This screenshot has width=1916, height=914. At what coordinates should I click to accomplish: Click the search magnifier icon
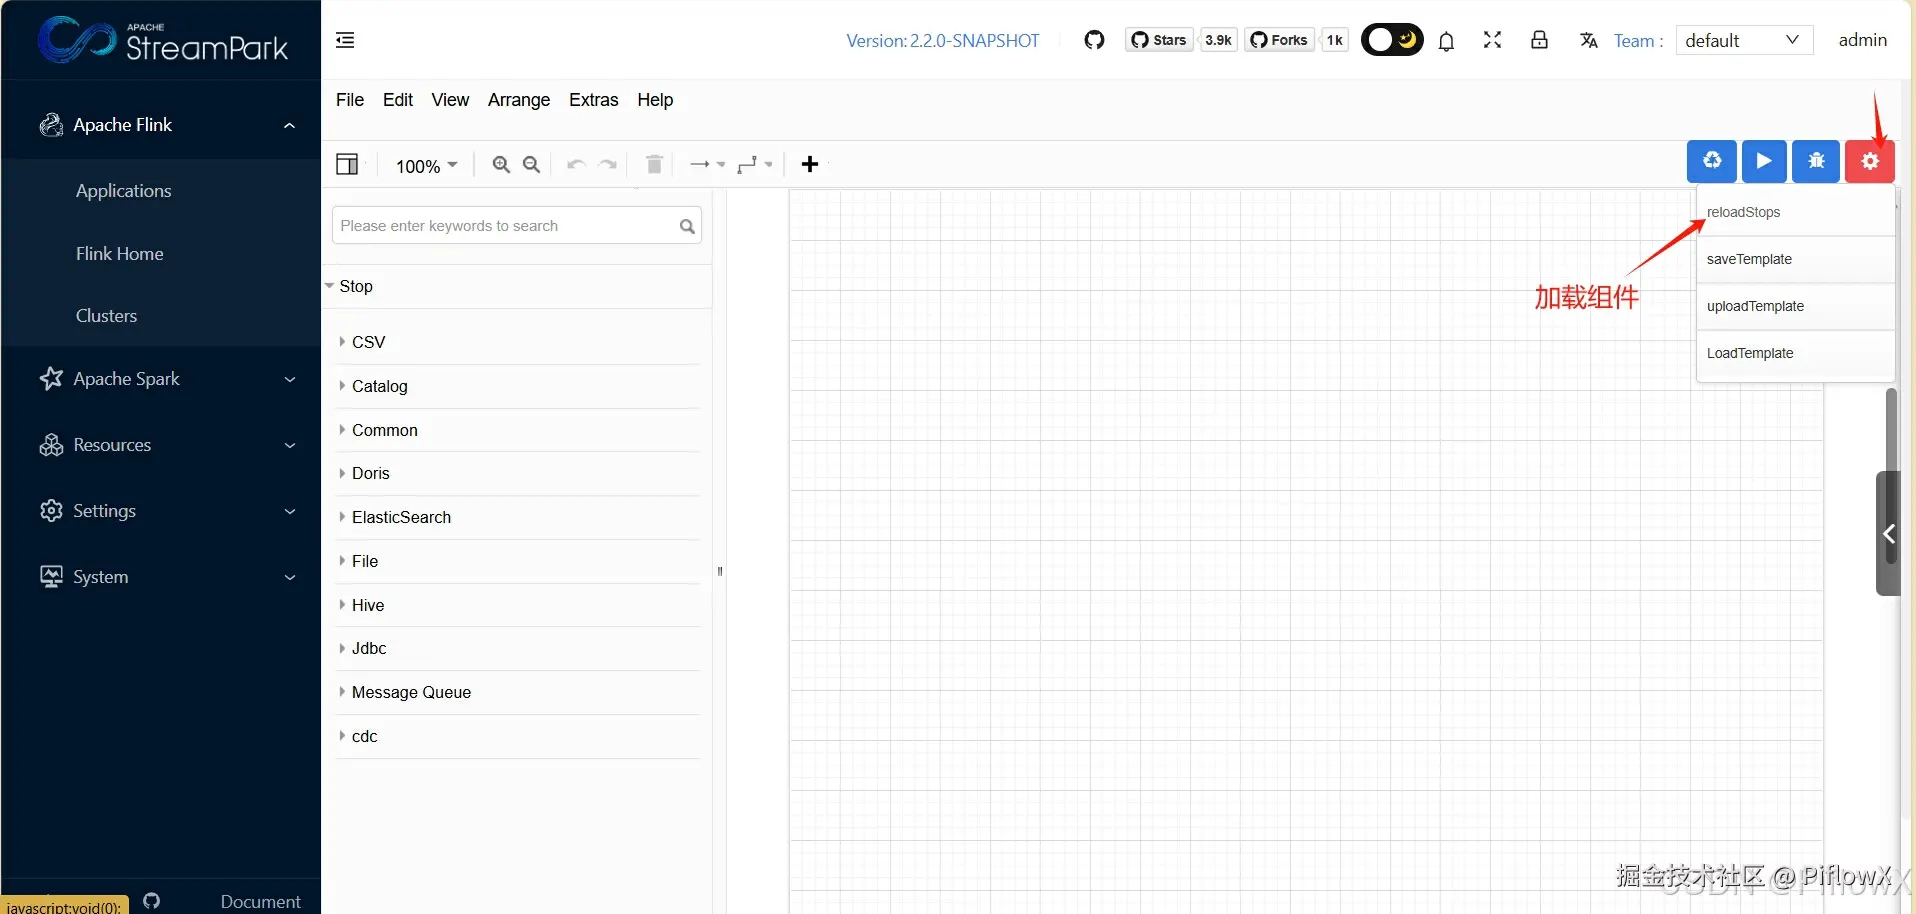click(687, 226)
